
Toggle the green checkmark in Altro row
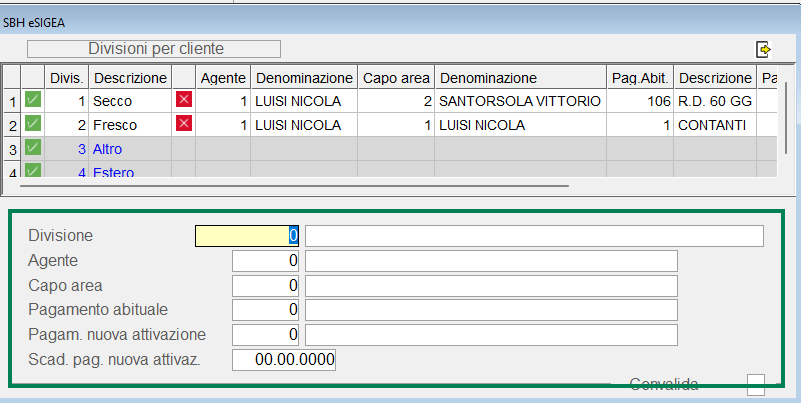click(x=33, y=148)
